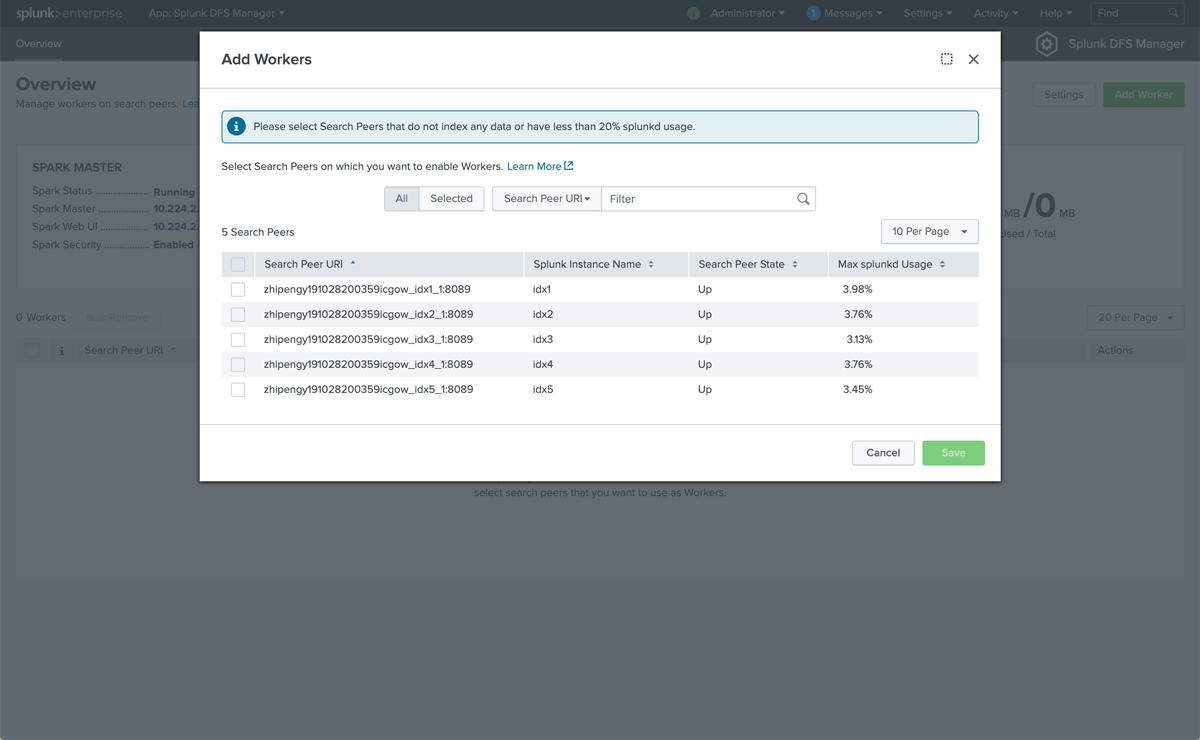Open the 10 Per Page dropdown
The image size is (1200, 740).
[929, 231]
